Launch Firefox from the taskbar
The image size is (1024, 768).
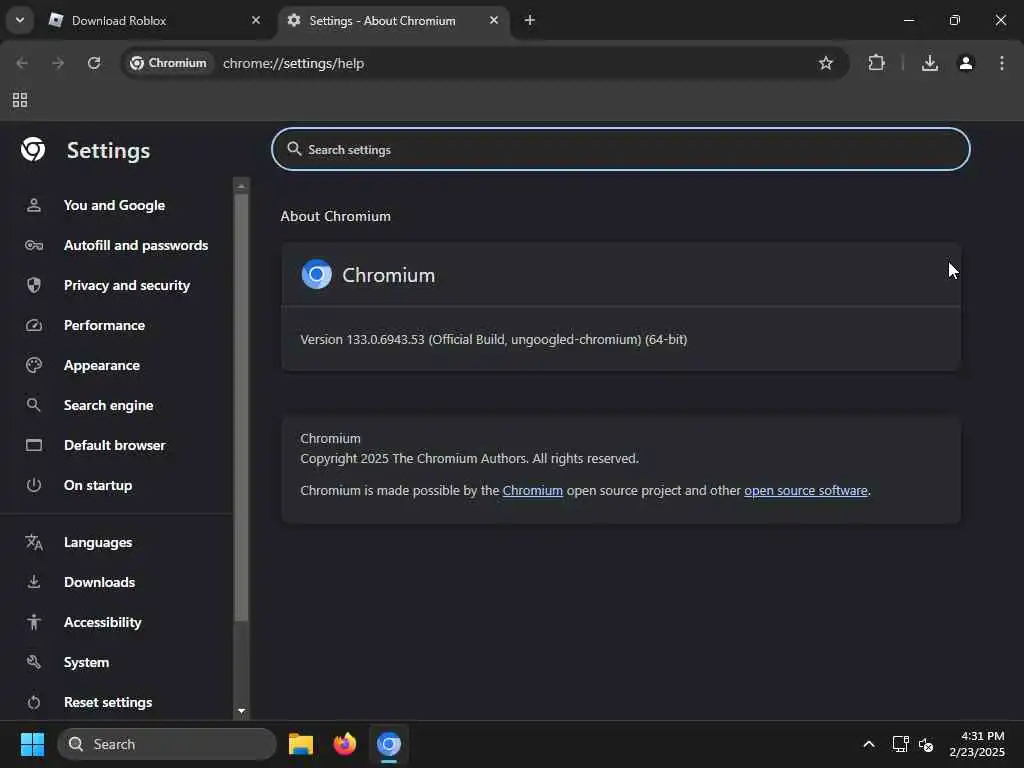(x=345, y=744)
